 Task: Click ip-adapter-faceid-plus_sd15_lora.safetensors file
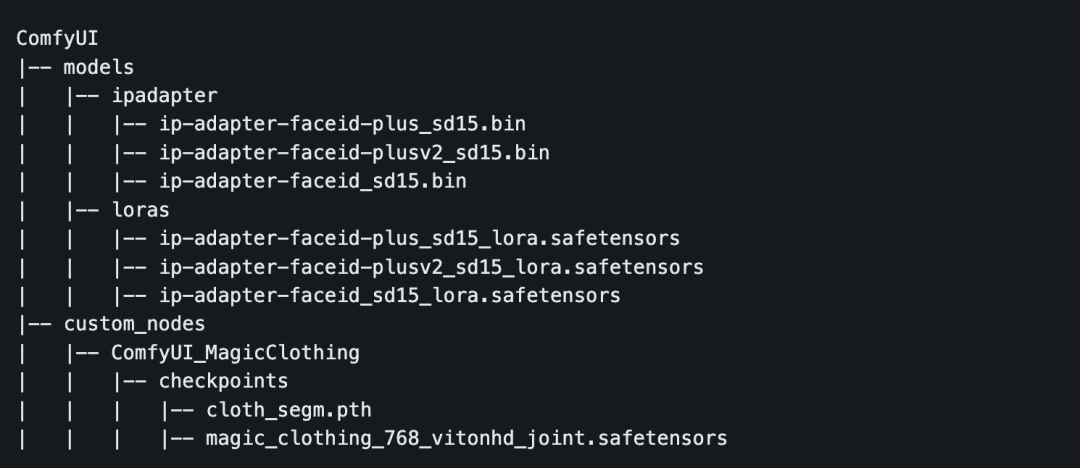point(419,239)
